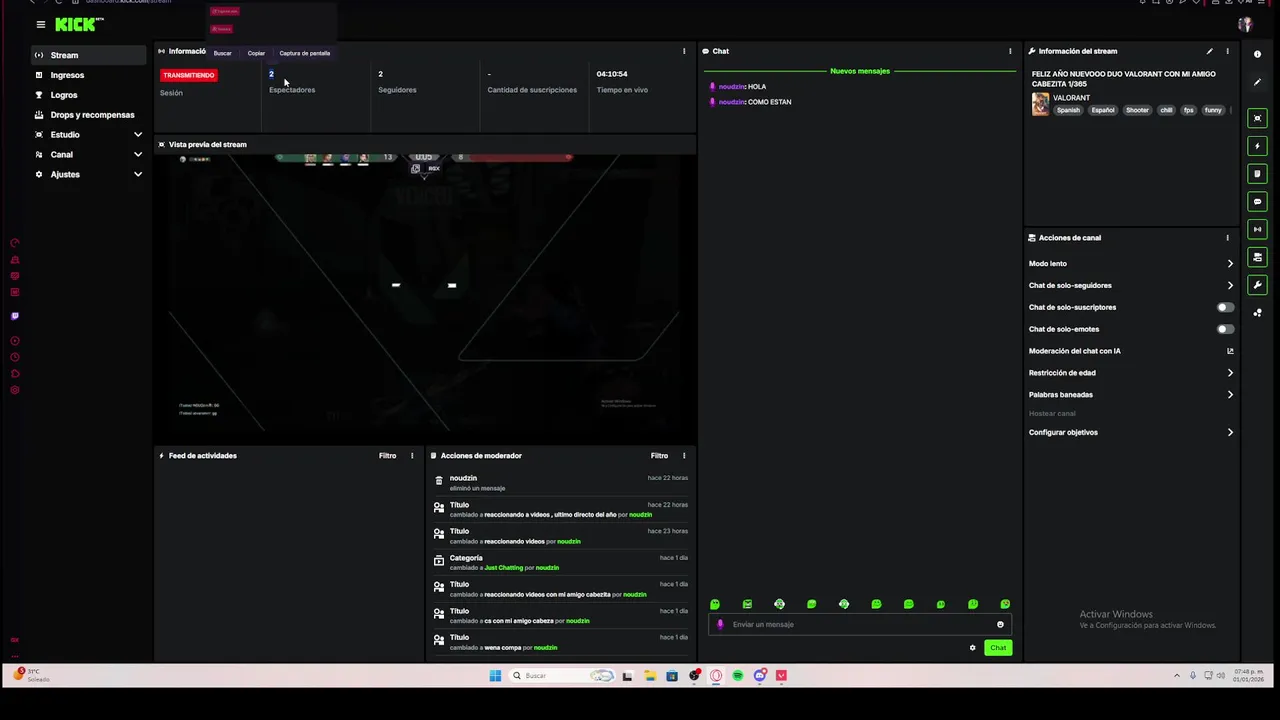Click the Windows taskbar search box
Image resolution: width=1280 pixels, height=720 pixels.
point(560,676)
